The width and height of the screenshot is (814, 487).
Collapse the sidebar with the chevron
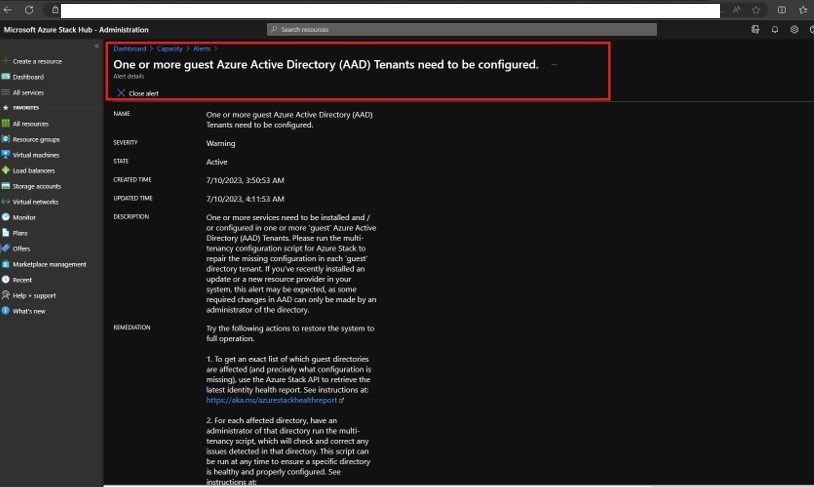point(97,46)
